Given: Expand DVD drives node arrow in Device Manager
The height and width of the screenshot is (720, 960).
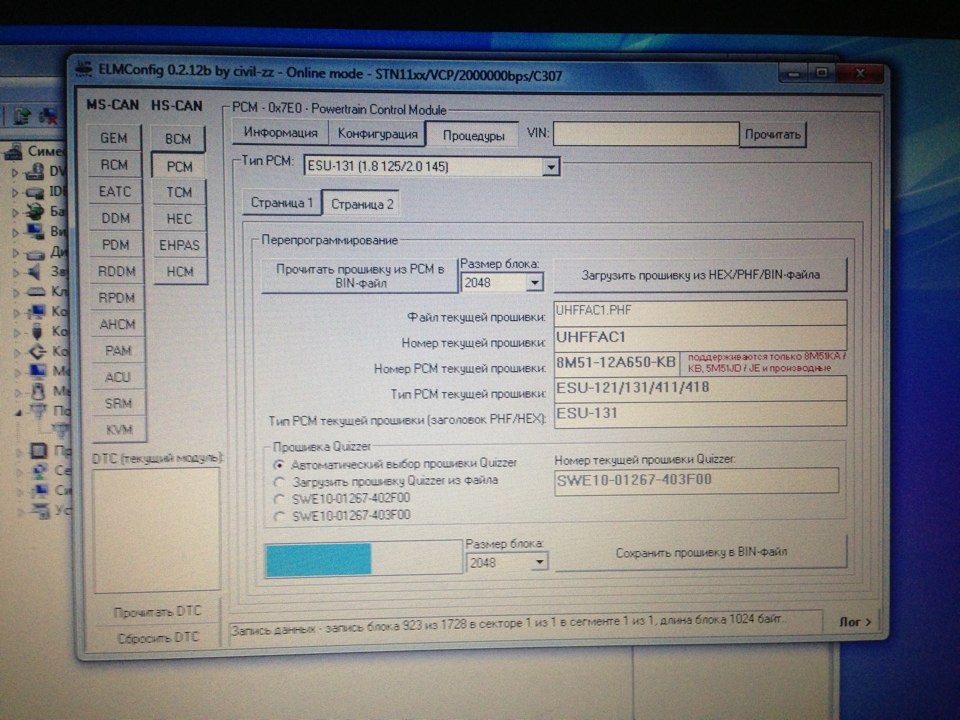Looking at the screenshot, I should [x=15, y=173].
